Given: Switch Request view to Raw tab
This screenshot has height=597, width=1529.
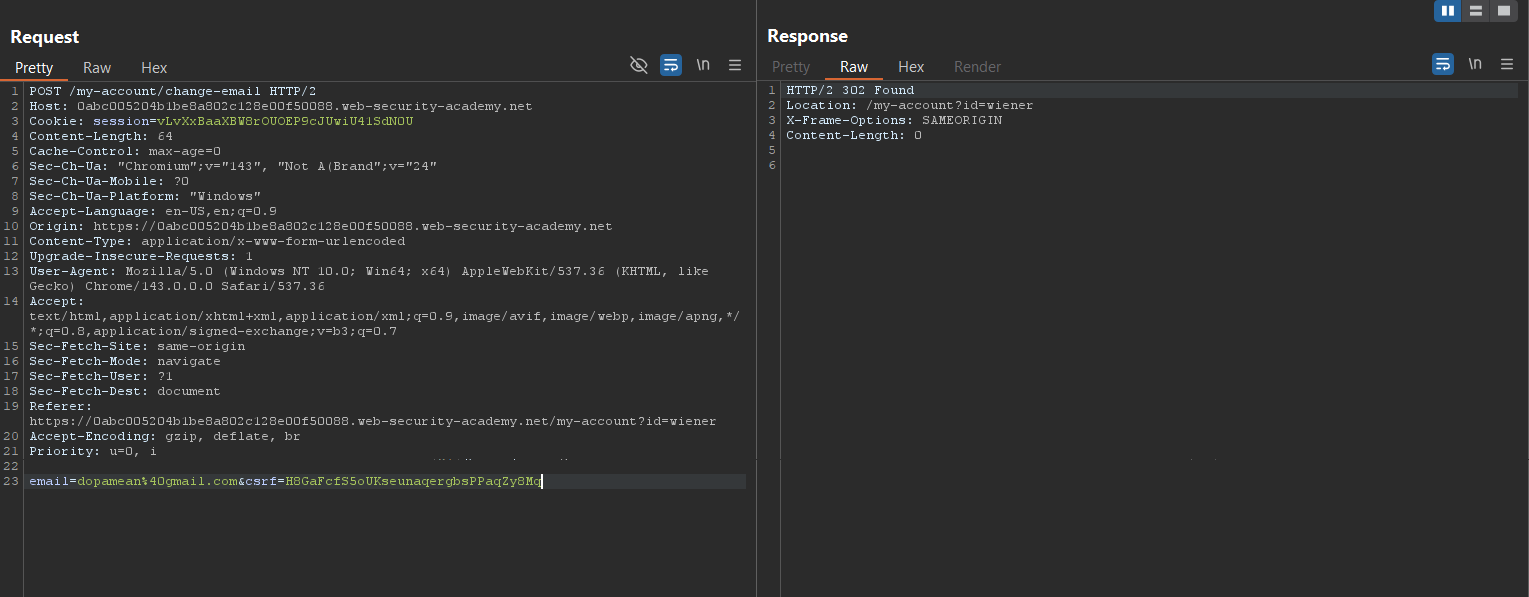Looking at the screenshot, I should (x=97, y=68).
